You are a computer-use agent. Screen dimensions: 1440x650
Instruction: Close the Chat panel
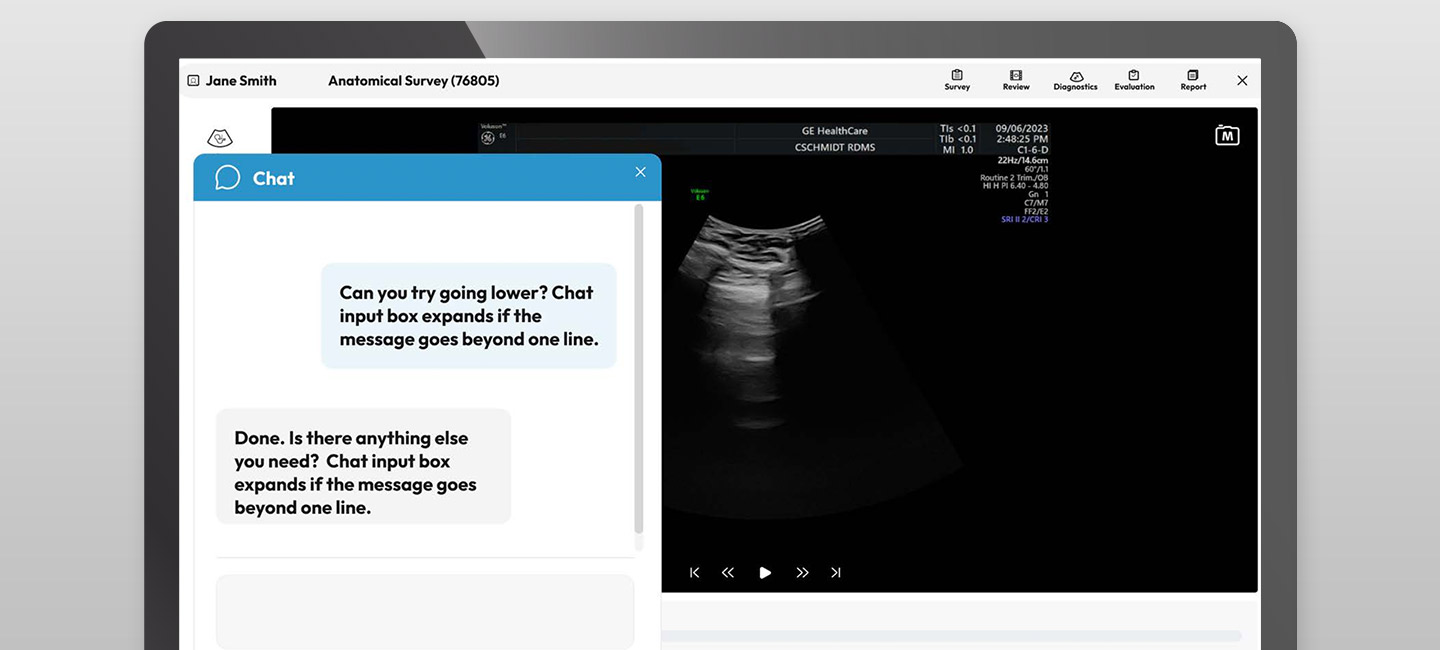coord(640,172)
